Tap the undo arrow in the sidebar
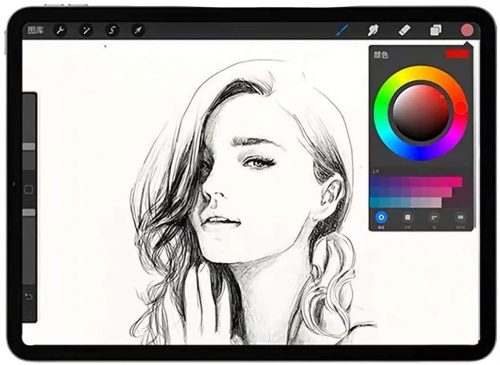Viewport: 500px width, 365px height. [29, 297]
